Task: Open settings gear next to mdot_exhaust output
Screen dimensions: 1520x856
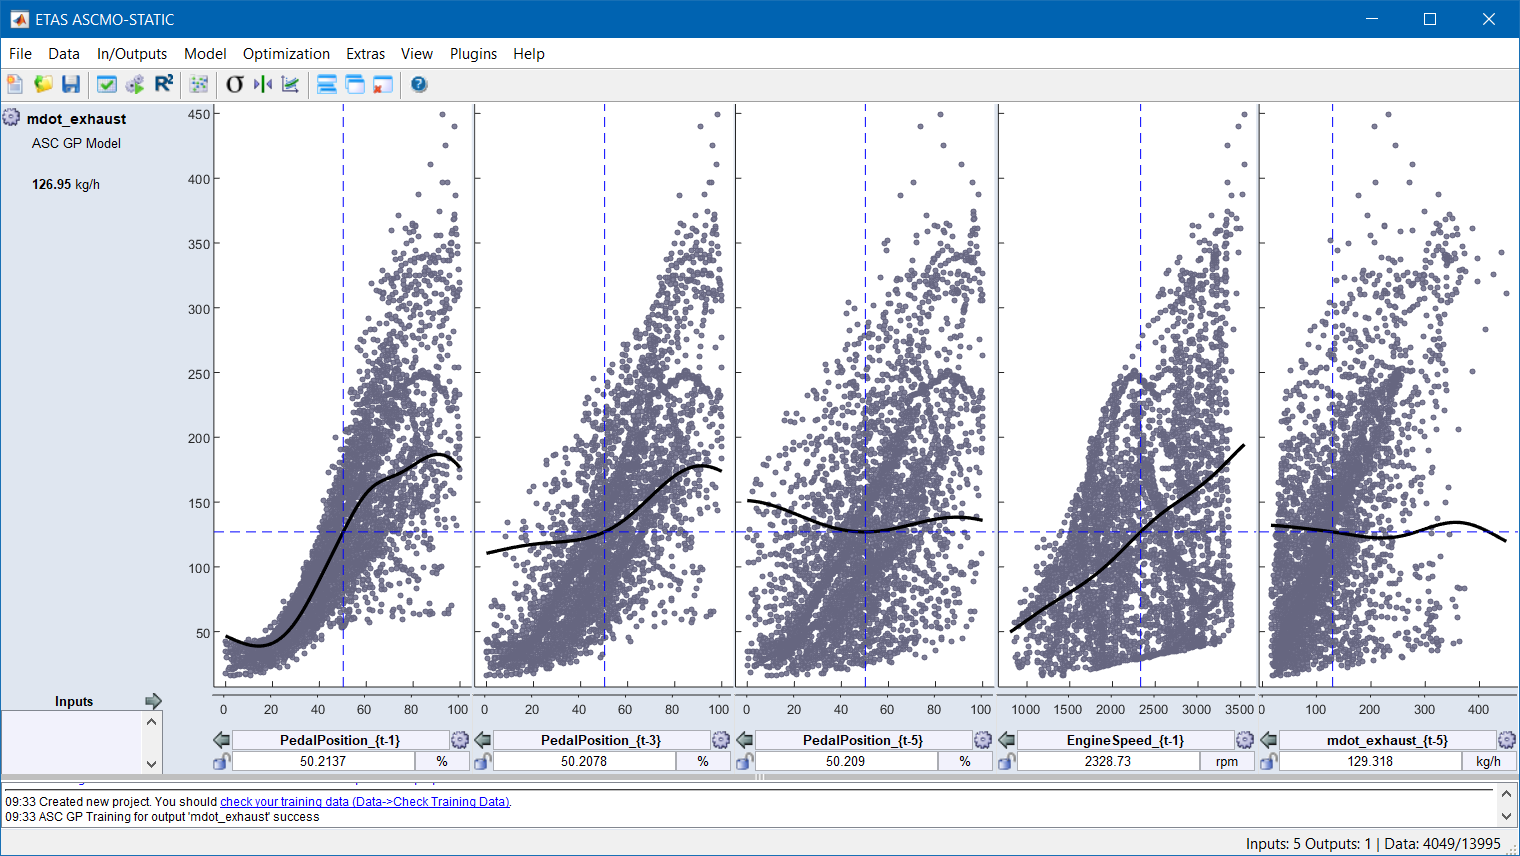Action: click(x=11, y=118)
